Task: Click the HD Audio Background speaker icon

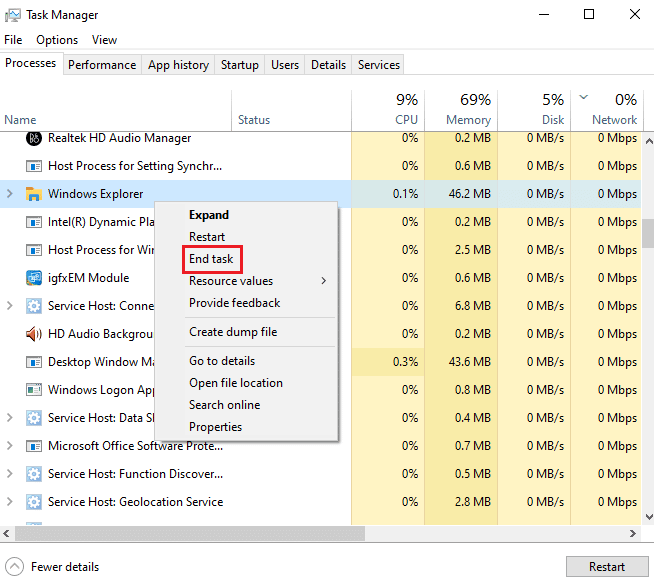Action: coord(34,334)
